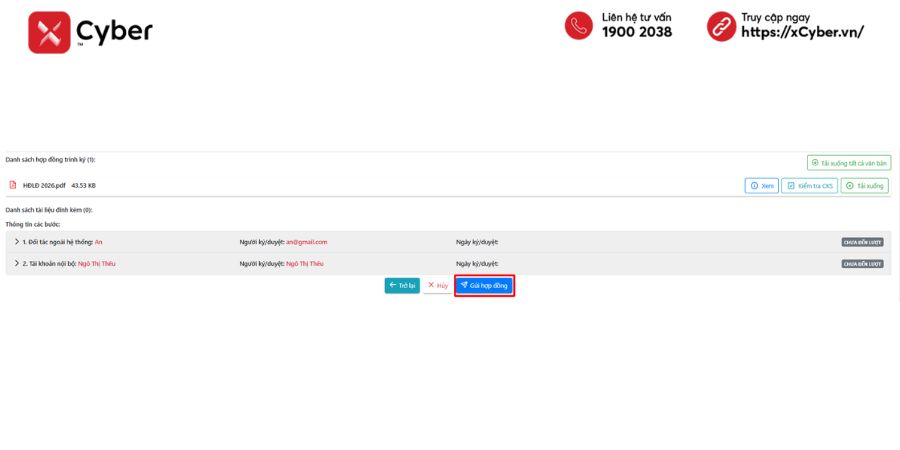900x450 pixels.
Task: Click Gửi hợp đồng to send contract
Action: click(484, 285)
